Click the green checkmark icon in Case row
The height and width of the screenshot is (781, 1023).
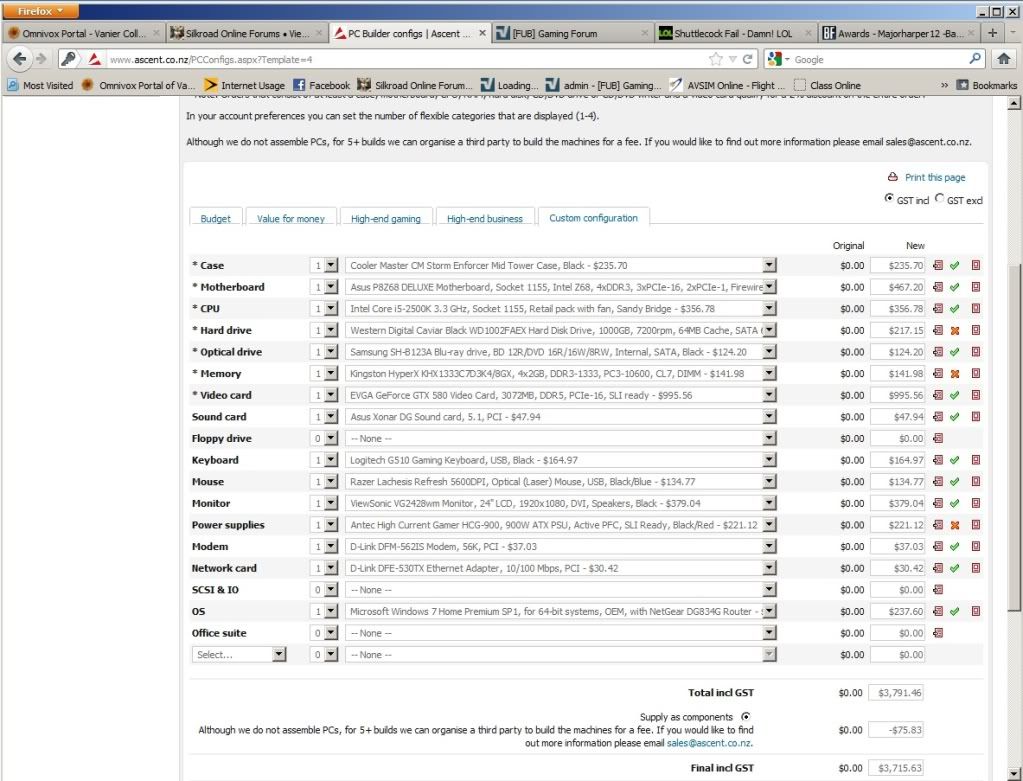point(954,266)
